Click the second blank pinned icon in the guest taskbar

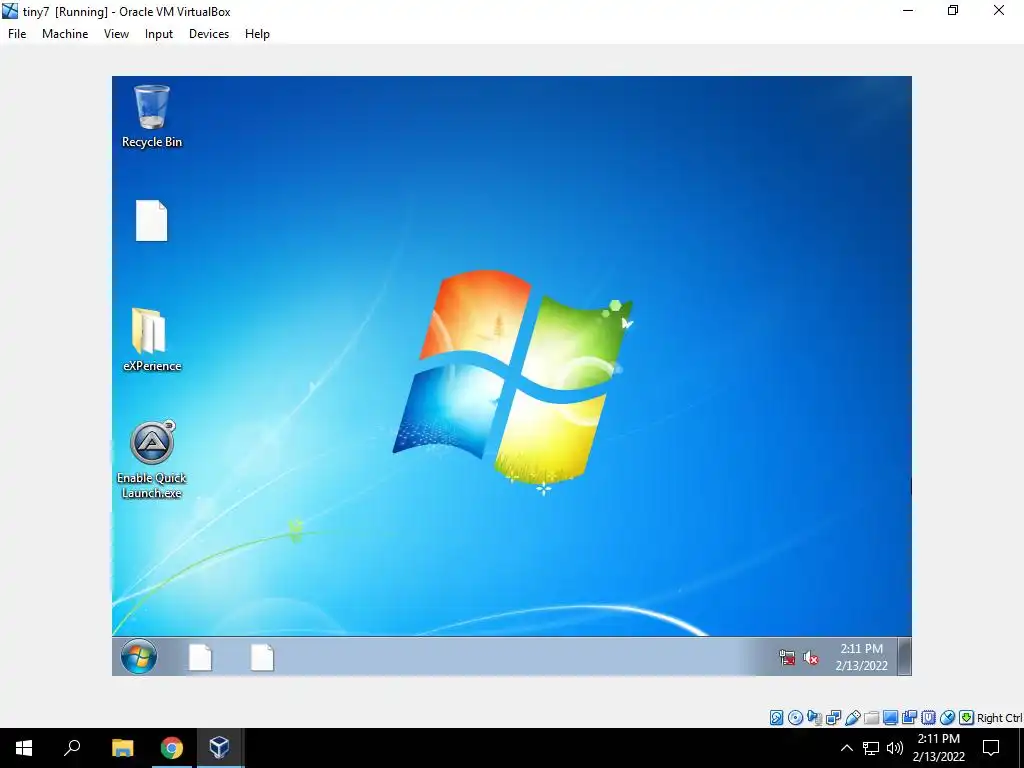[262, 657]
